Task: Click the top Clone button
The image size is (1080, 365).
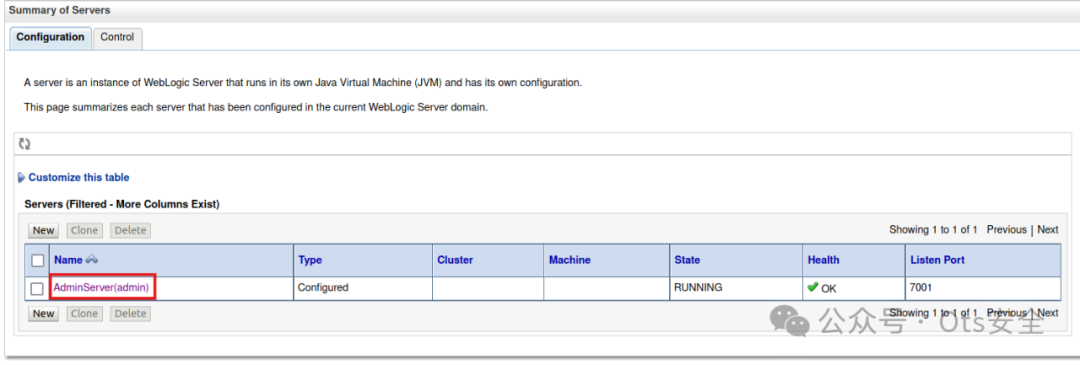Action: click(x=85, y=231)
